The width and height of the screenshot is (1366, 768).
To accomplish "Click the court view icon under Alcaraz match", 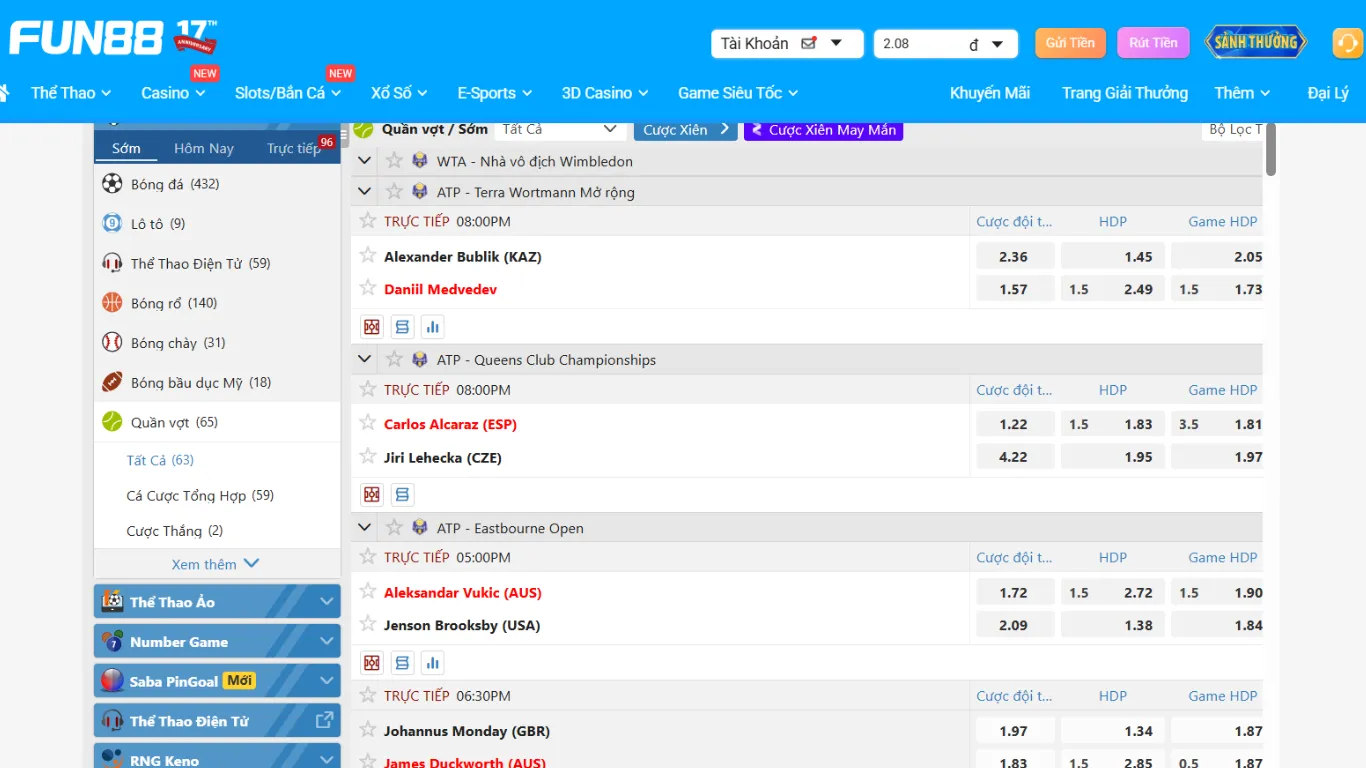I will click(x=372, y=495).
